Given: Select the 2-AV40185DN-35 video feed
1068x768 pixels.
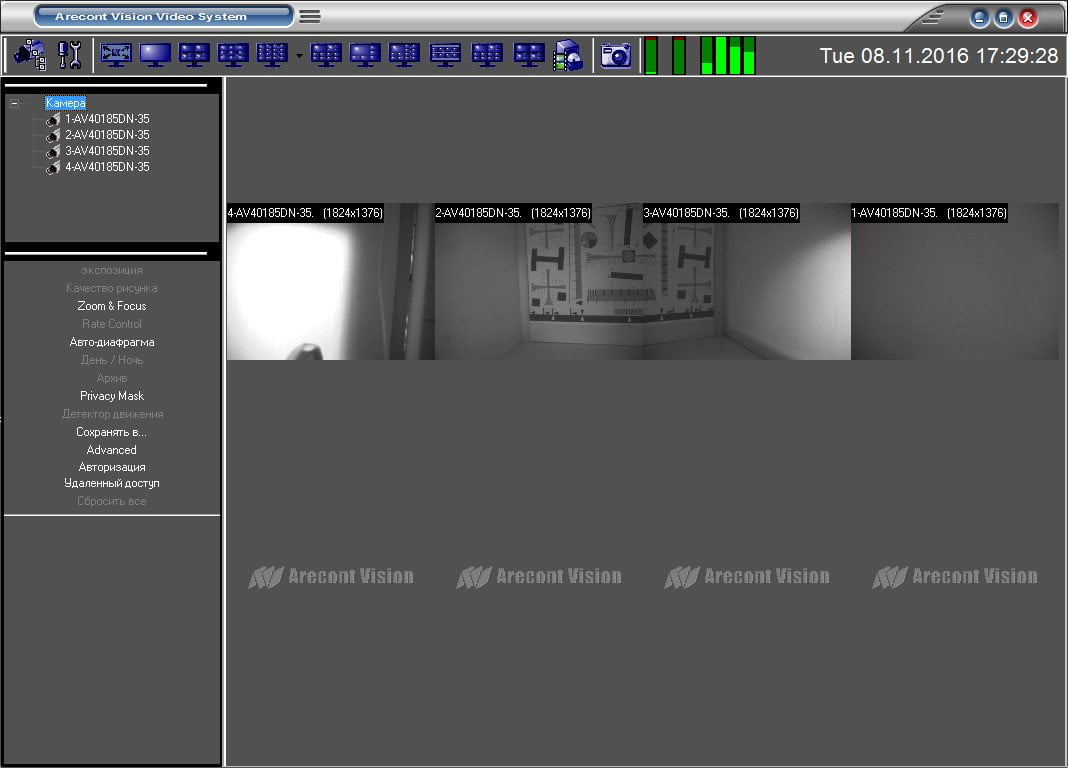Looking at the screenshot, I should tap(539, 281).
